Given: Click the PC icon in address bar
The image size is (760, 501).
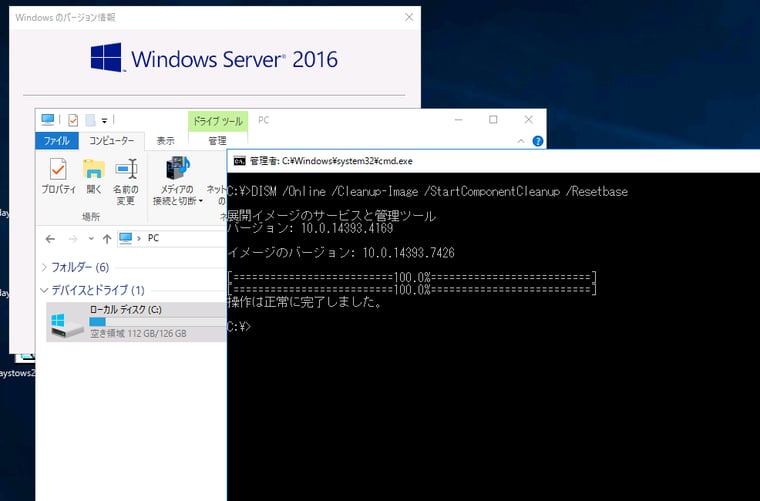Looking at the screenshot, I should (x=126, y=238).
